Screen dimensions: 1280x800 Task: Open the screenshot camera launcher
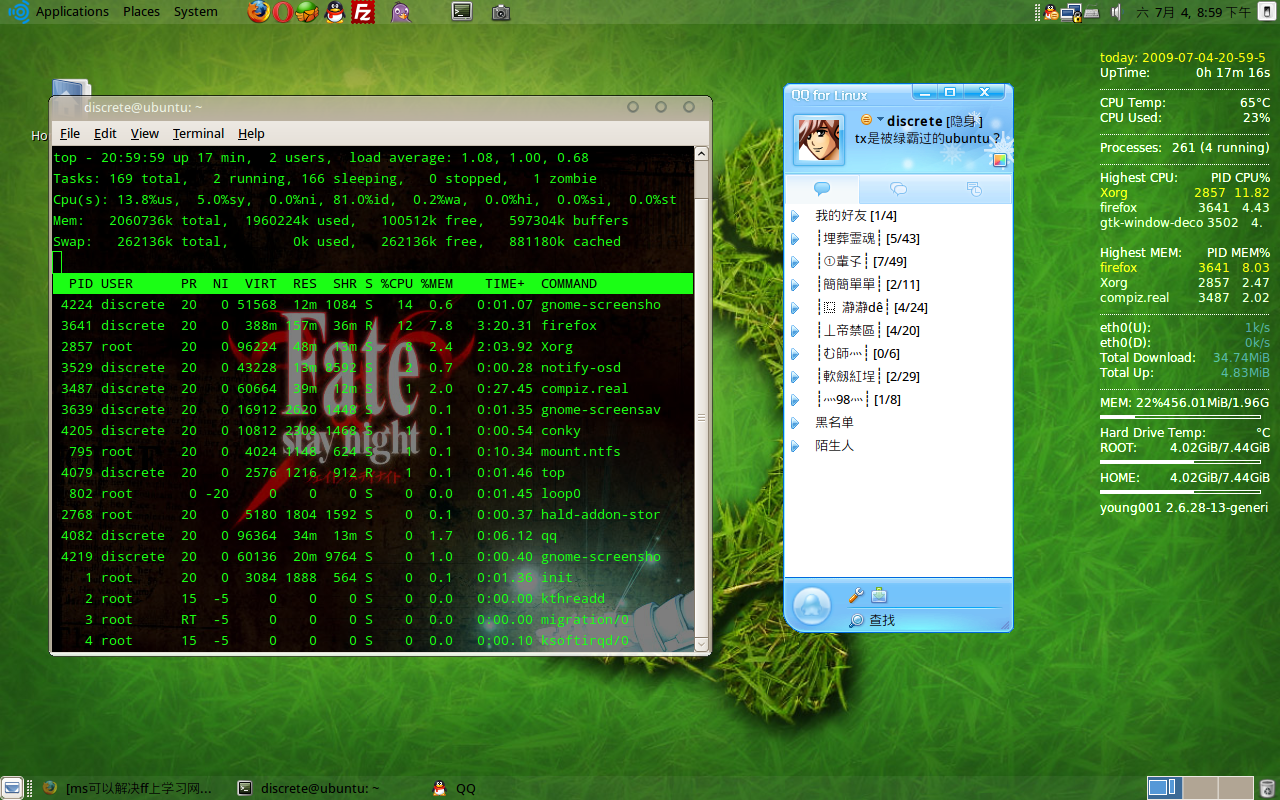pyautogui.click(x=501, y=12)
